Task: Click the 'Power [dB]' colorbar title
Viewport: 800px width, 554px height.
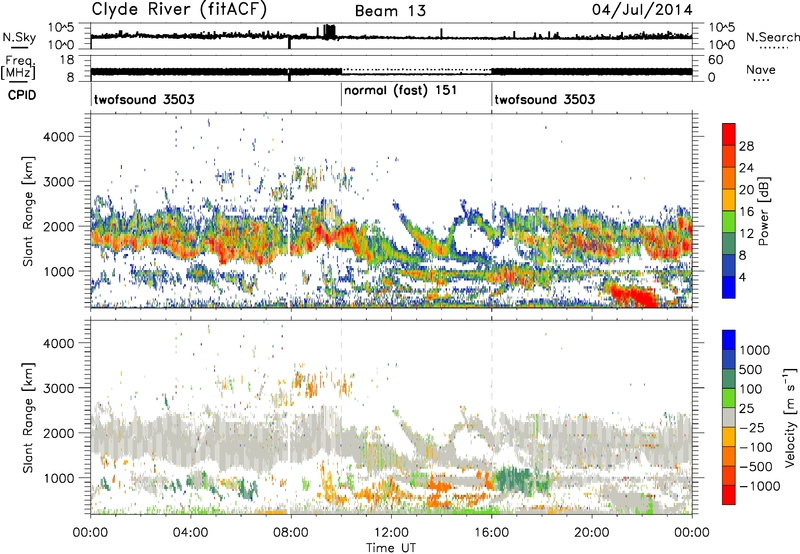Action: pos(763,211)
